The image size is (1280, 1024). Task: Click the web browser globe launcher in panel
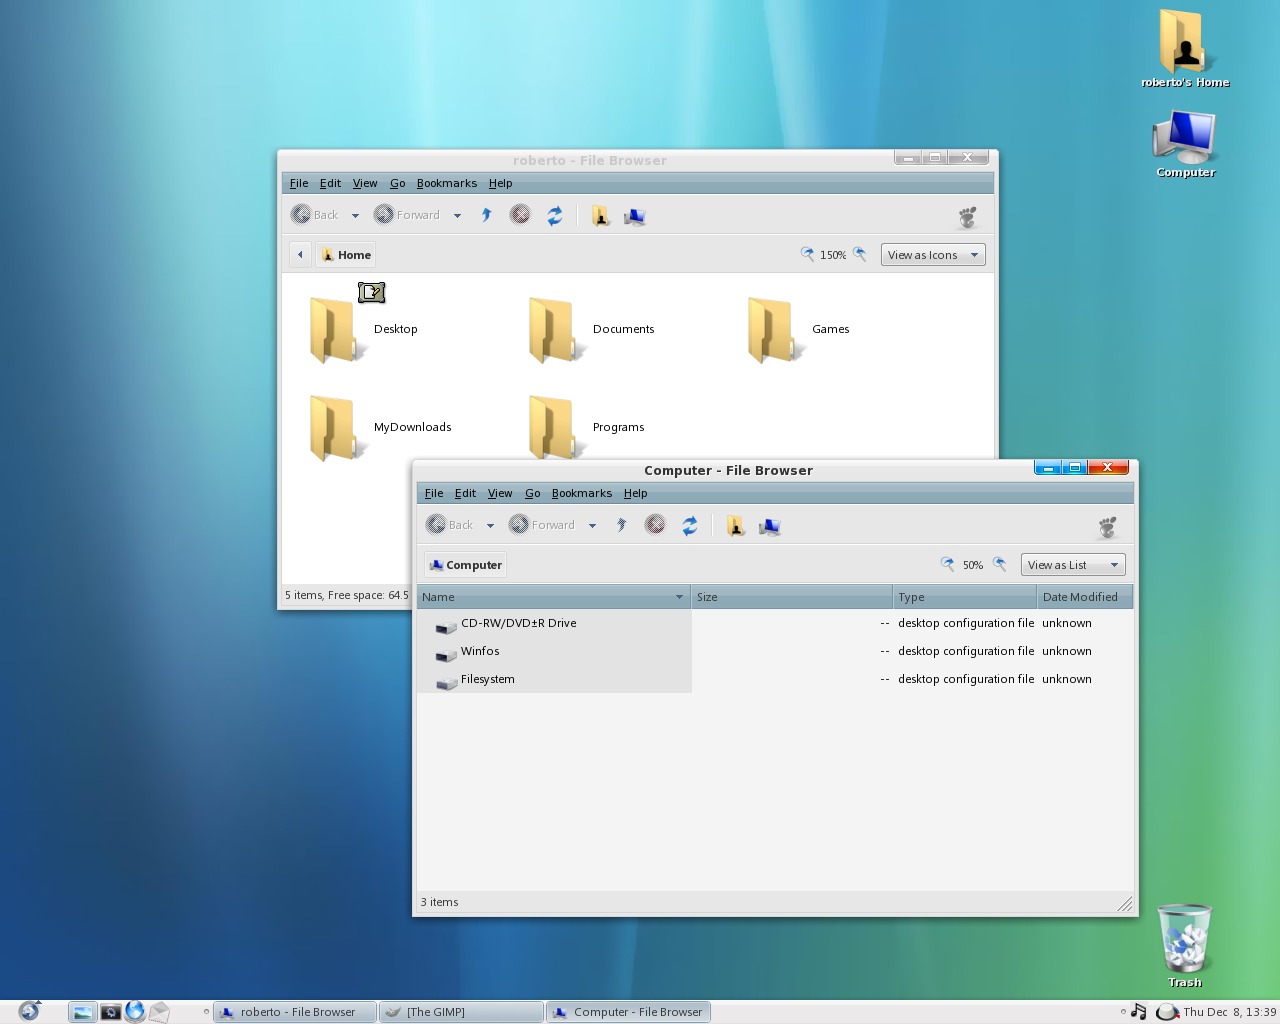[135, 1011]
